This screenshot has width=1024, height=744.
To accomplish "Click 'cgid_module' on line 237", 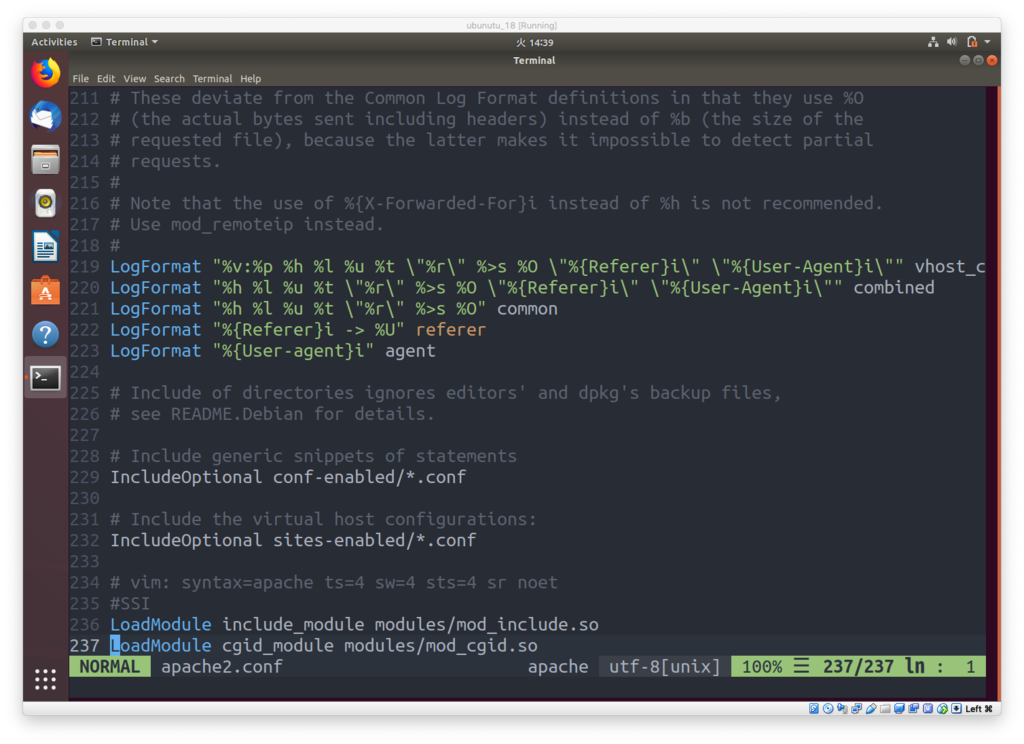I will [x=278, y=645].
